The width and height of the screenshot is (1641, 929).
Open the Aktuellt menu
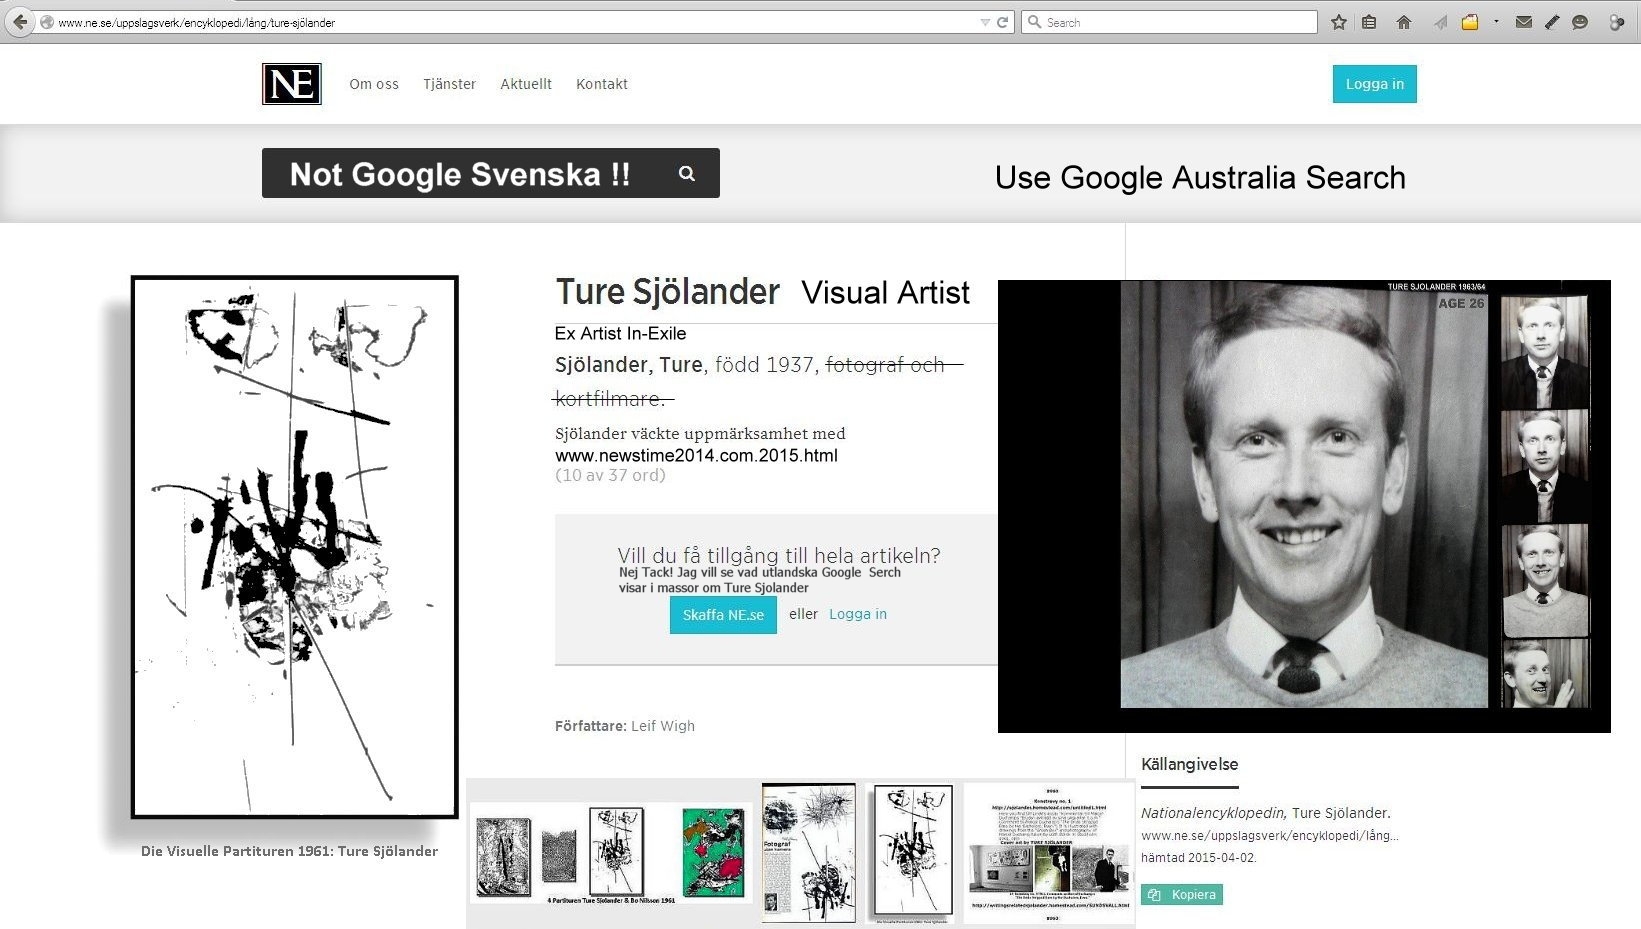(526, 84)
